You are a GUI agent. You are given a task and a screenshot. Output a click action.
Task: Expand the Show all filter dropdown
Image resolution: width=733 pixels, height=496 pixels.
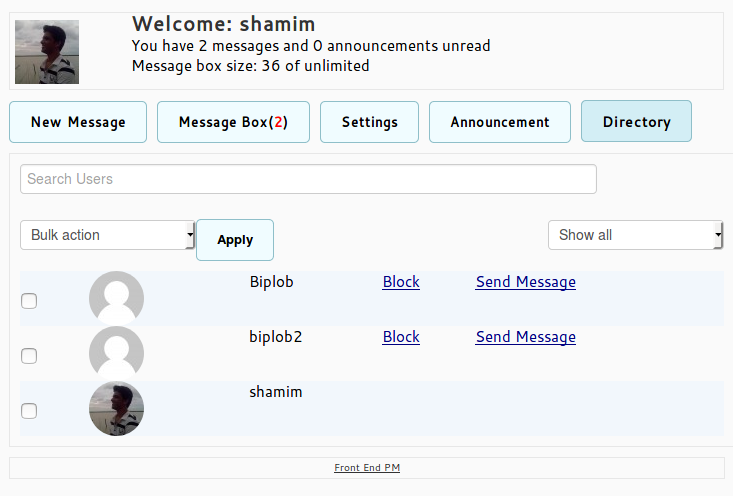635,235
